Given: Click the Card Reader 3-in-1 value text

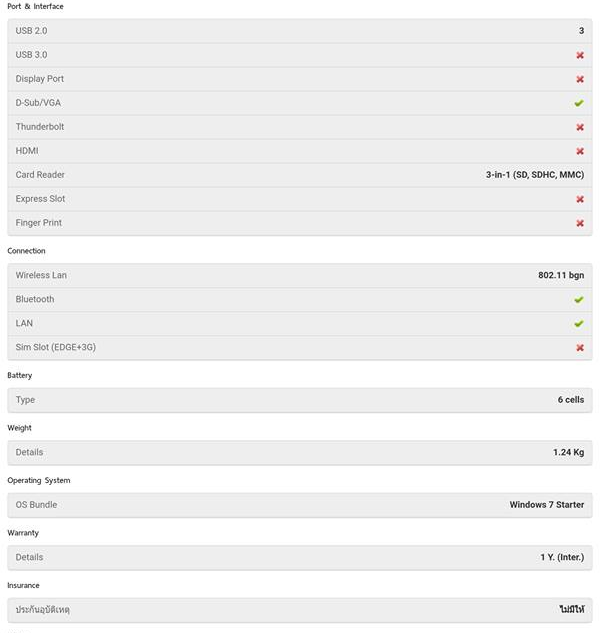Looking at the screenshot, I should (x=535, y=175).
